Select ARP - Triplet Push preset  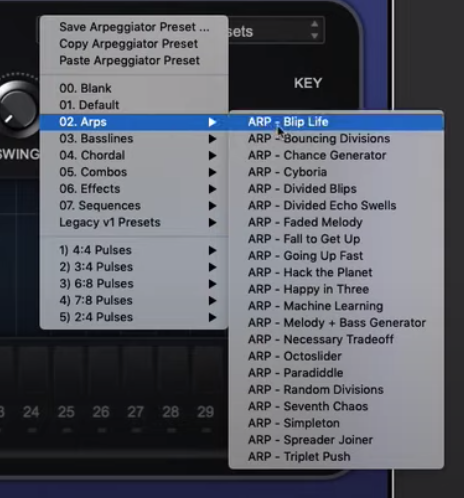pos(336,457)
